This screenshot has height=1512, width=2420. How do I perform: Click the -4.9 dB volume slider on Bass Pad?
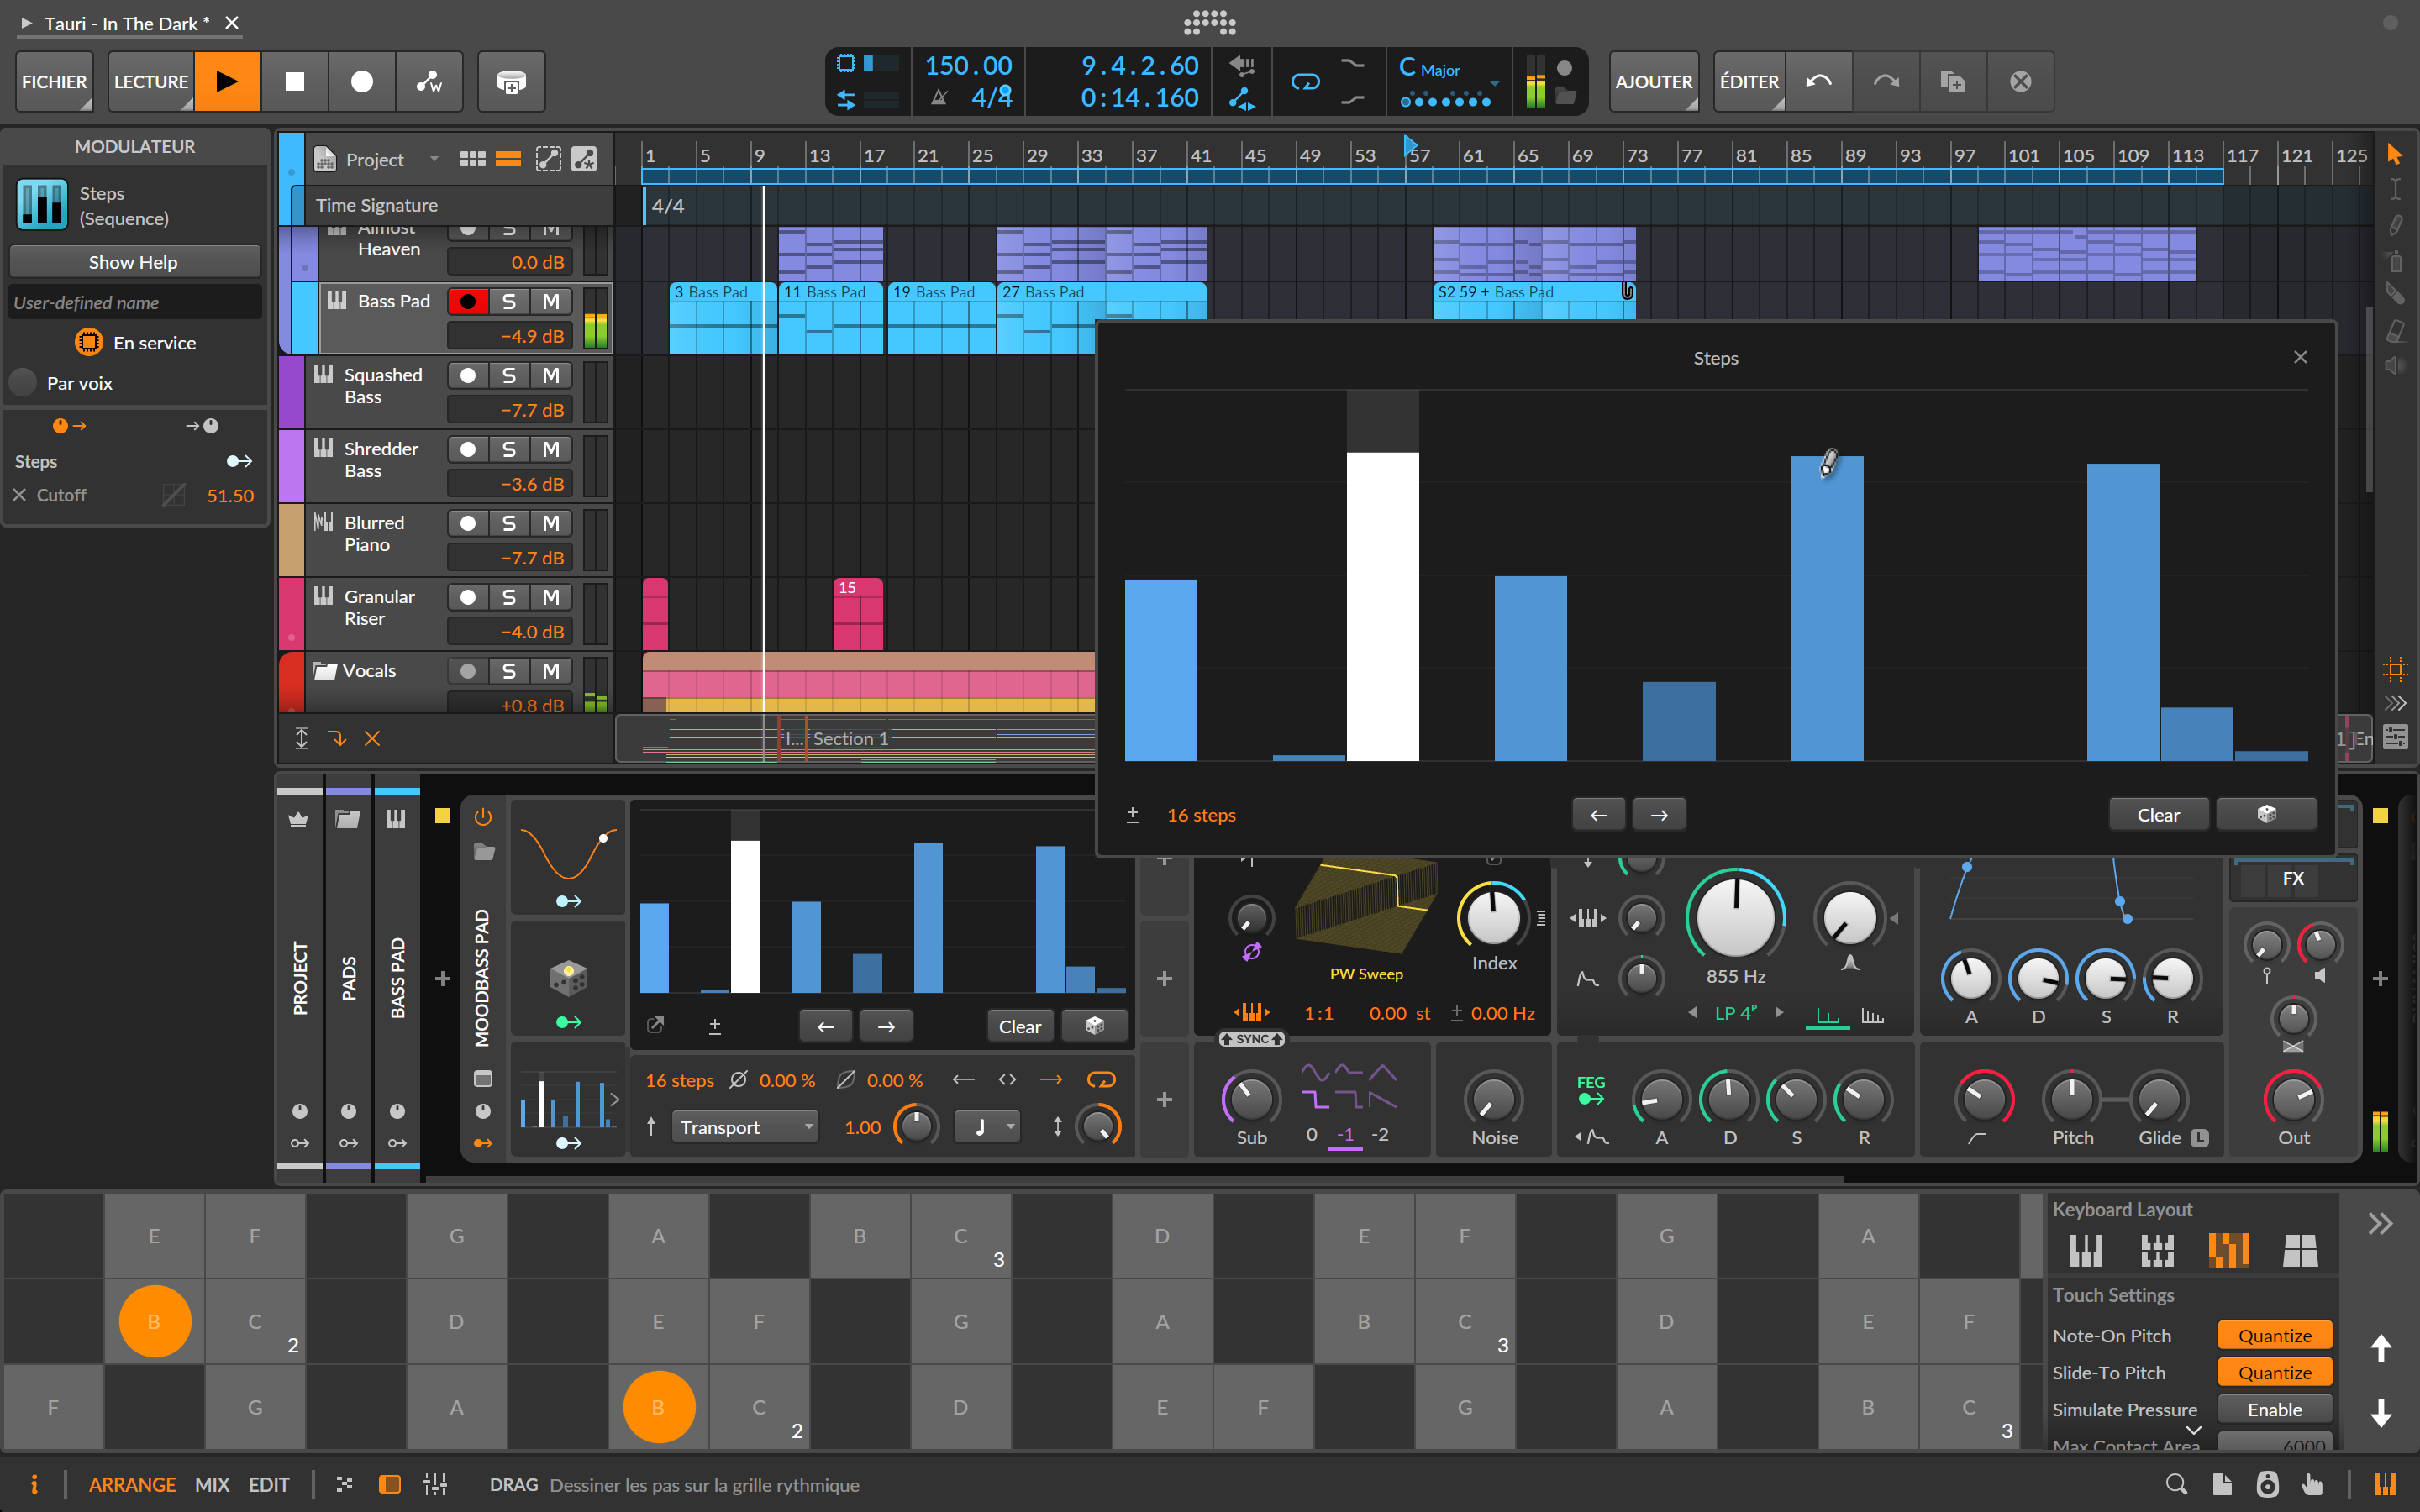510,336
